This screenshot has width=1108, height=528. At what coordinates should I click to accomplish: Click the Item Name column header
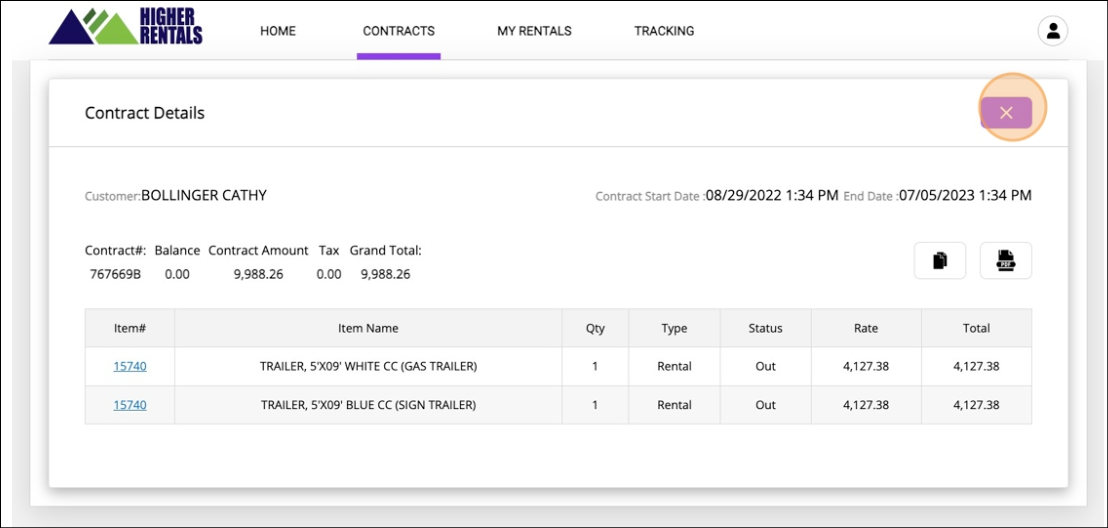[x=368, y=328]
